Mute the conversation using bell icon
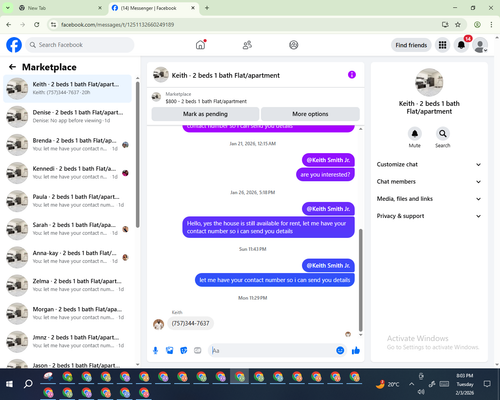500x400 pixels. pos(414,134)
